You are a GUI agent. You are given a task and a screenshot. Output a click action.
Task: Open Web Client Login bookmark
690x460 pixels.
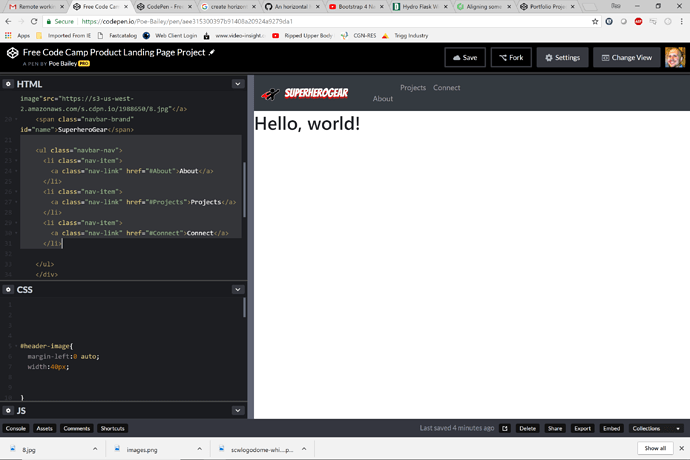coord(170,36)
